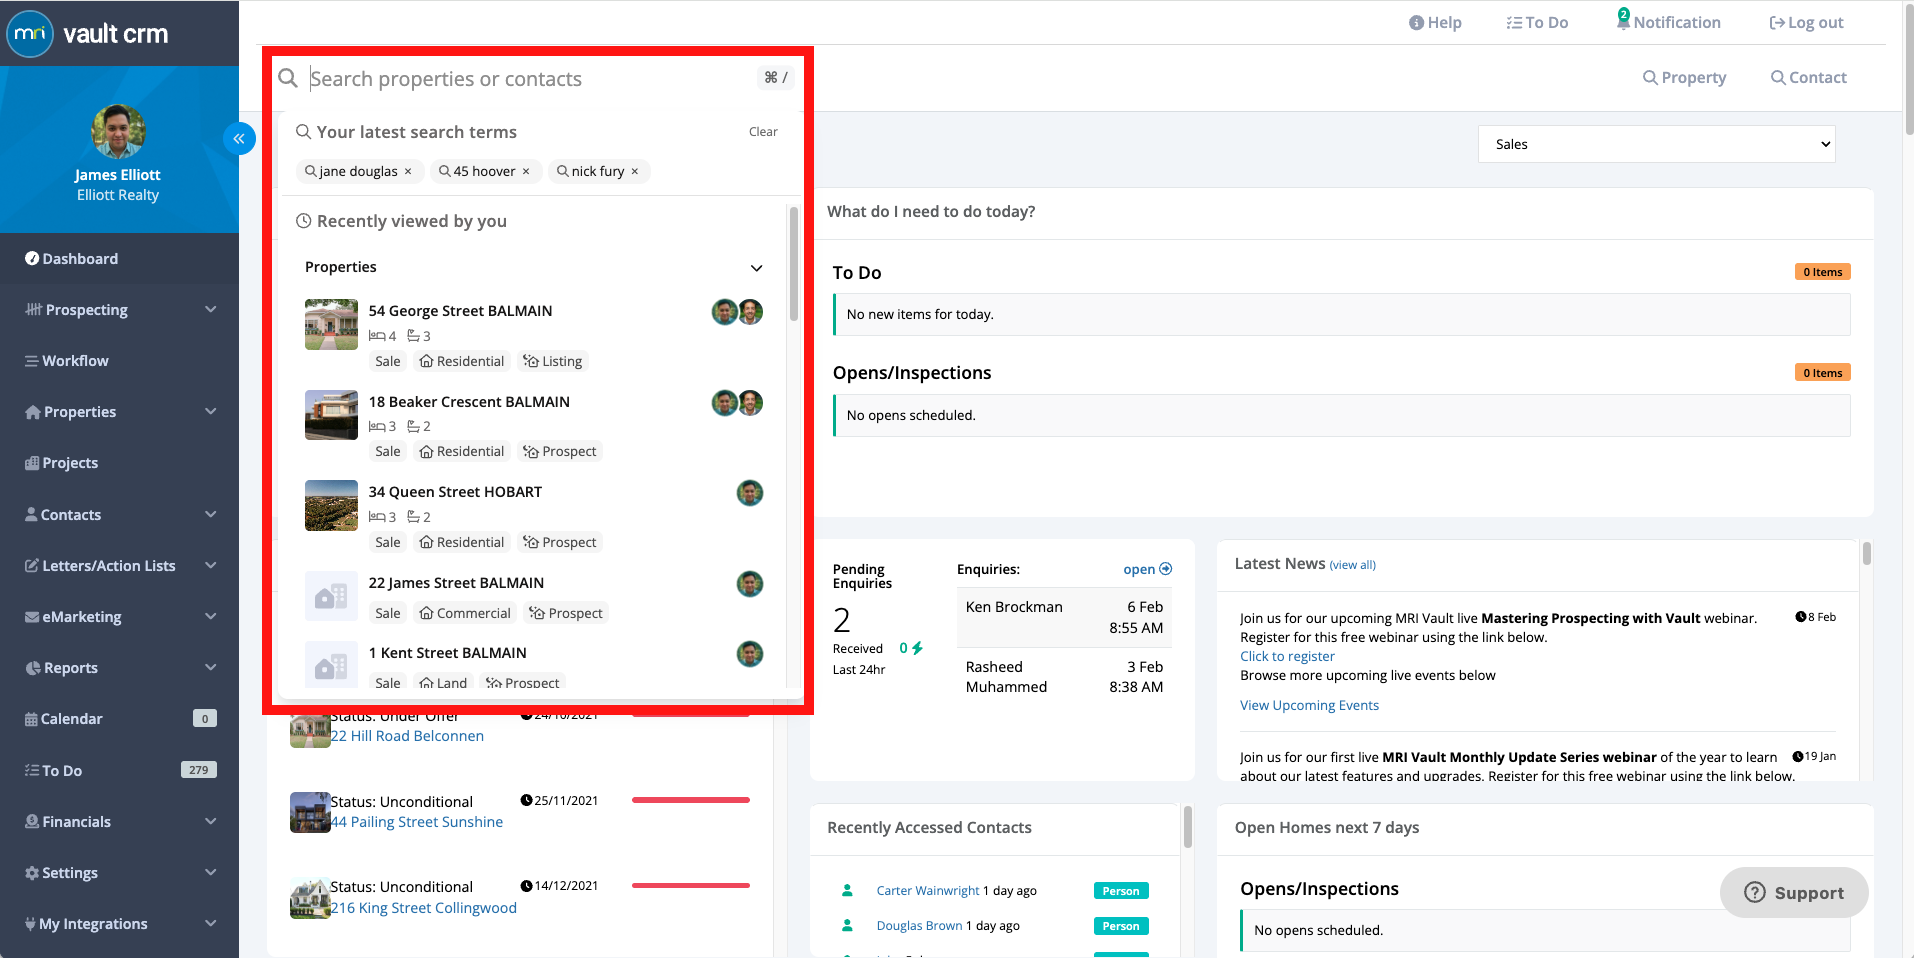Collapse the Properties section in search results
This screenshot has height=958, width=1914.
pyautogui.click(x=756, y=268)
